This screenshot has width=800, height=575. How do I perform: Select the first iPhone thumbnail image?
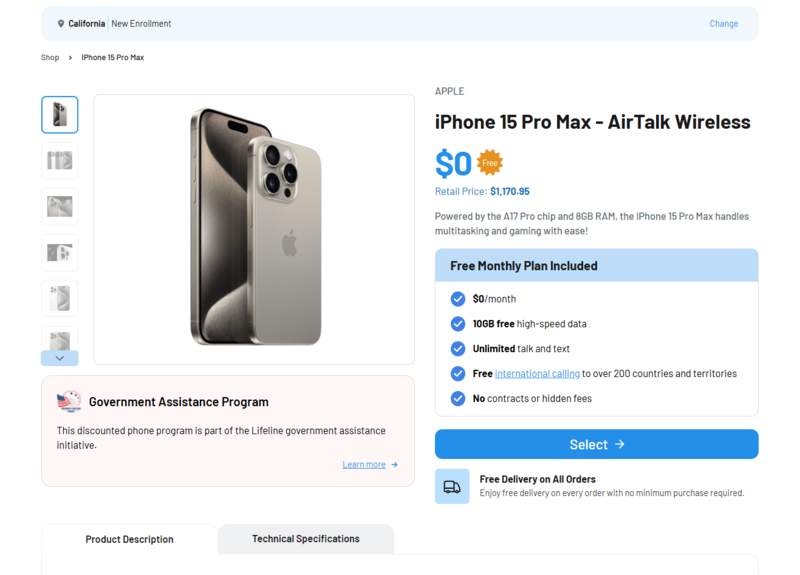pyautogui.click(x=60, y=115)
